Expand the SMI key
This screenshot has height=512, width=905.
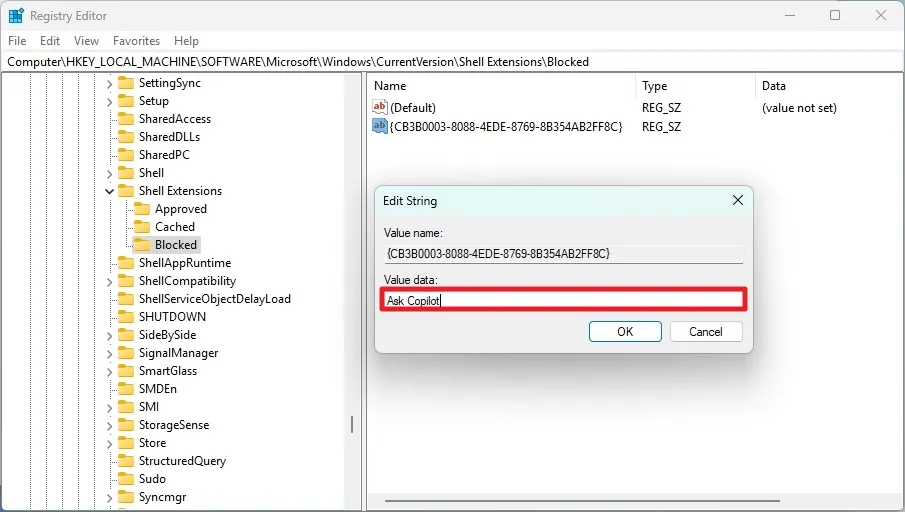click(x=109, y=408)
